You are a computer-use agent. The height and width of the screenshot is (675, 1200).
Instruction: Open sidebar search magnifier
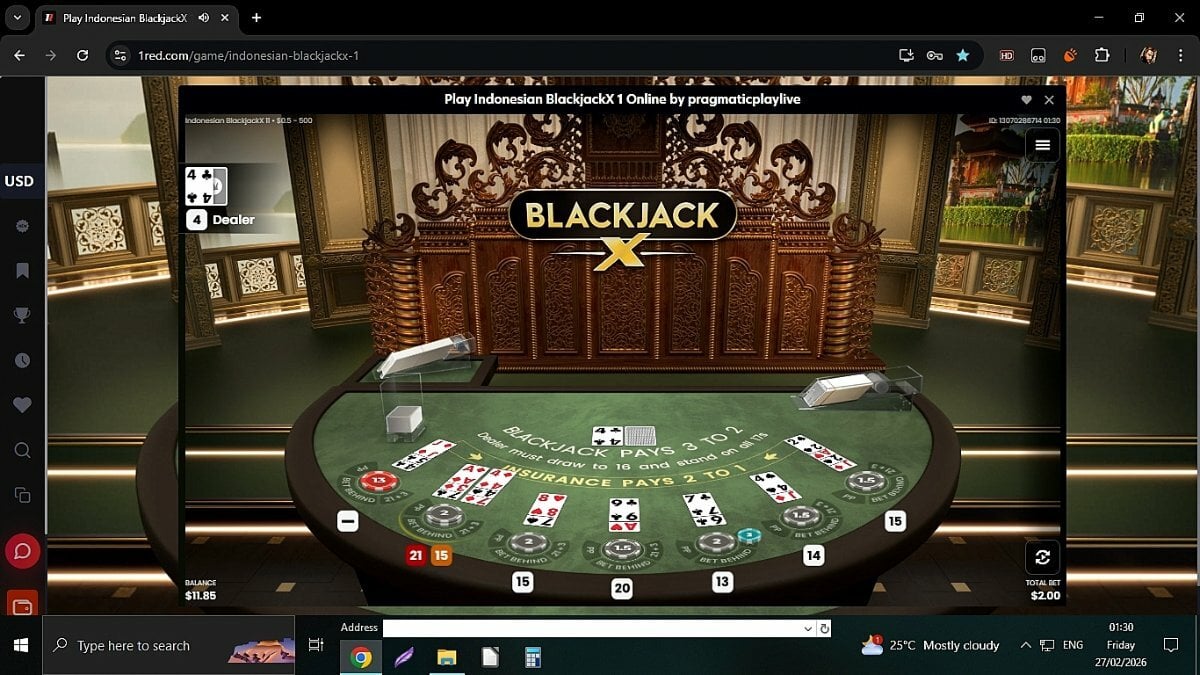click(22, 451)
